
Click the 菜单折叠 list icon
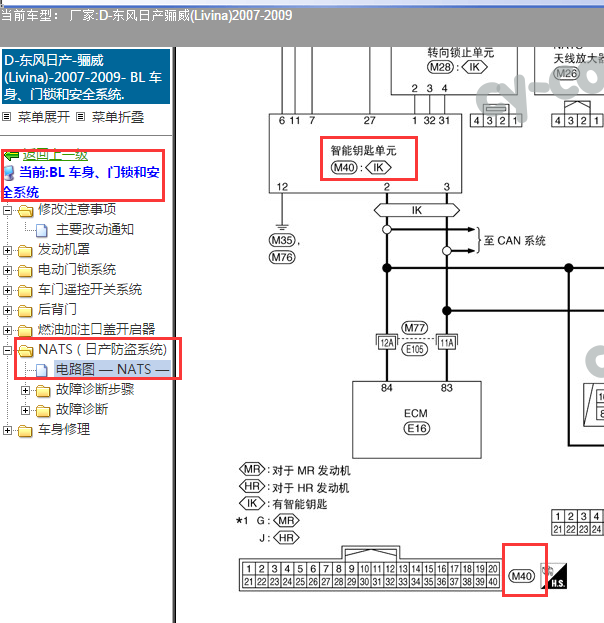(81, 117)
